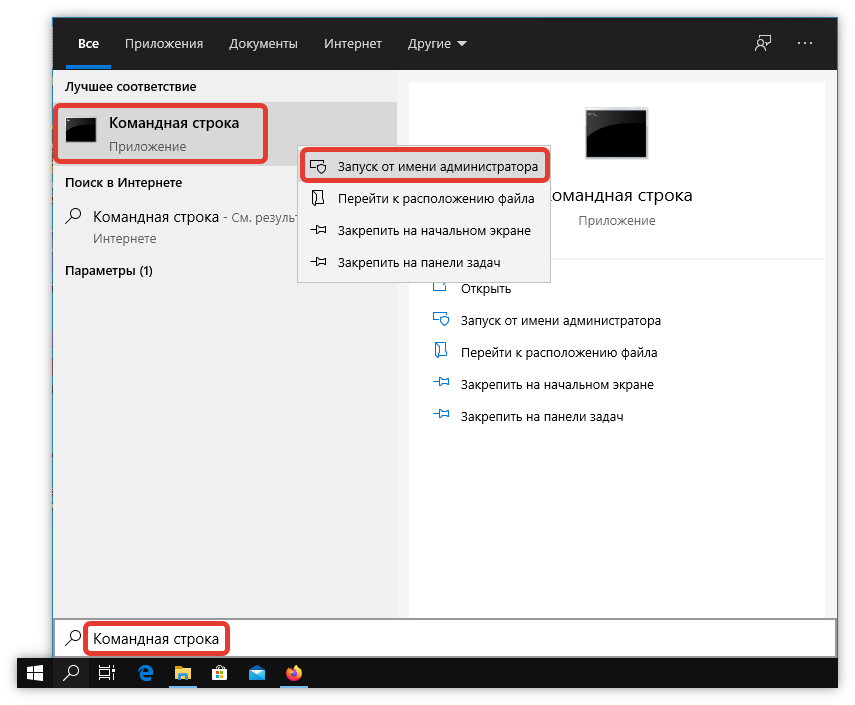This screenshot has height=705, width=855.
Task: Launch Firefox from the taskbar
Action: click(x=294, y=674)
